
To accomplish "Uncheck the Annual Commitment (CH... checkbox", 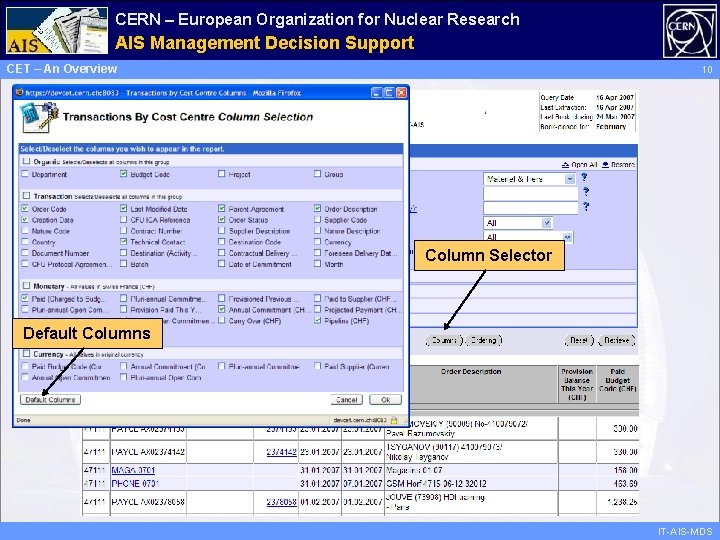I will pos(221,309).
